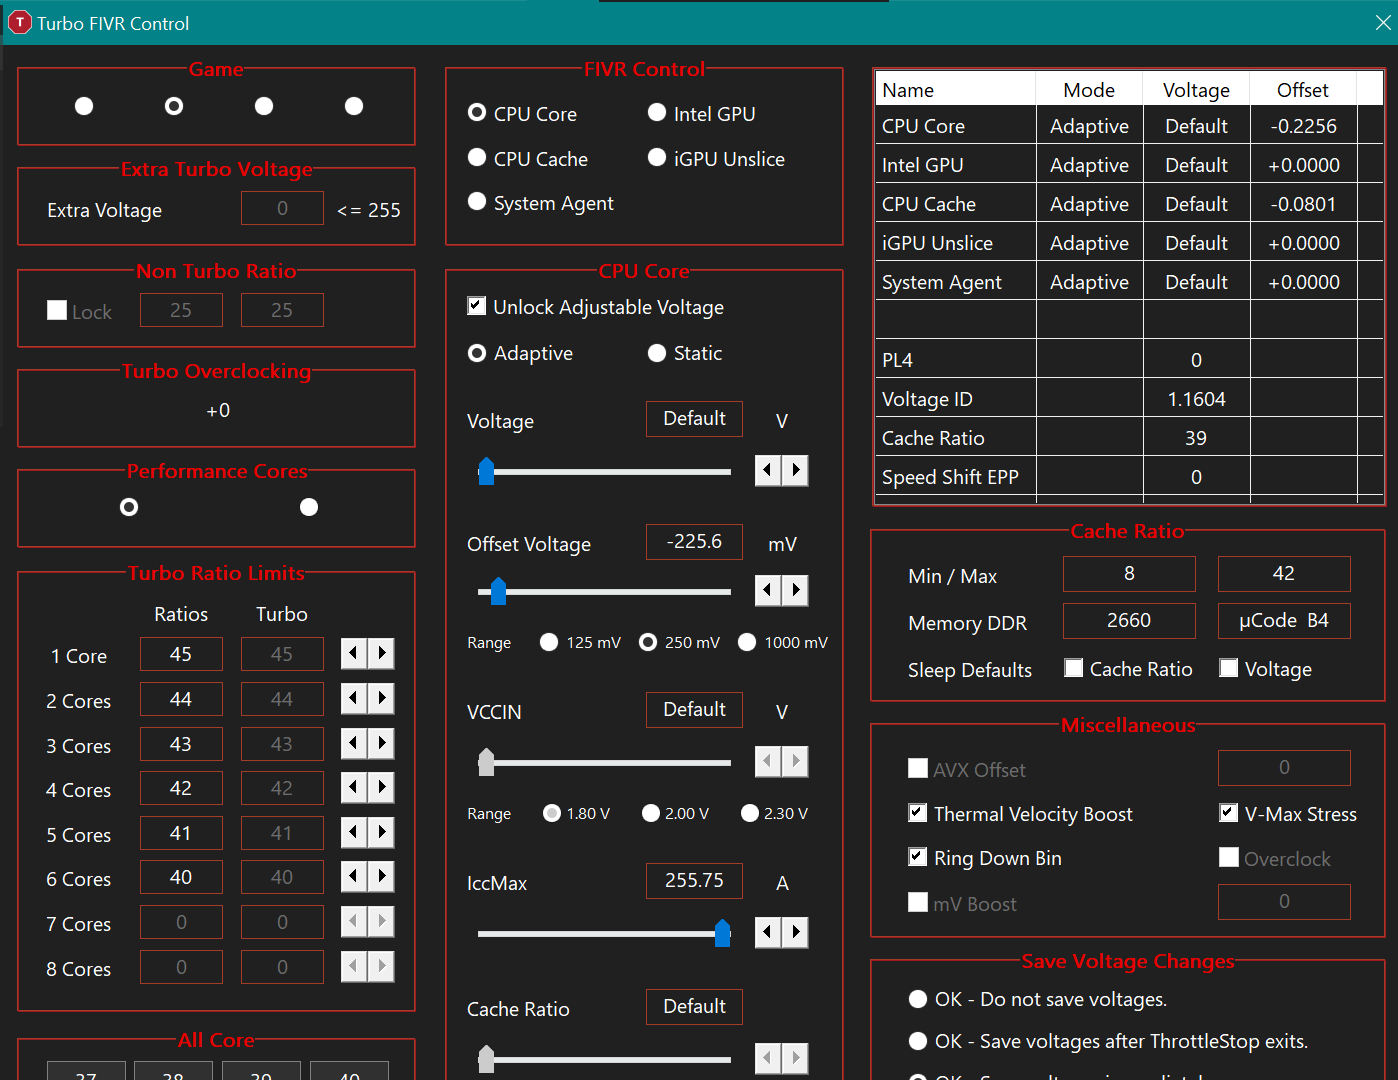The width and height of the screenshot is (1398, 1080).
Task: Click 6 Cores ratio field 40
Action: tap(181, 877)
